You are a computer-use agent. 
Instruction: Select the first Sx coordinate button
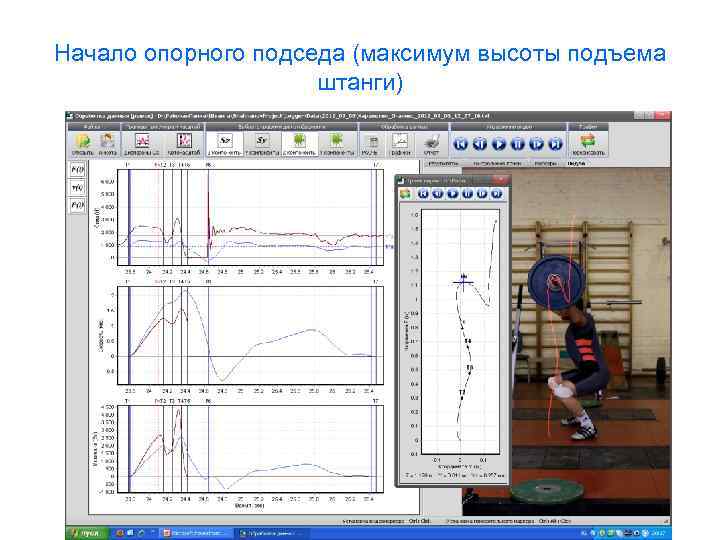click(225, 144)
